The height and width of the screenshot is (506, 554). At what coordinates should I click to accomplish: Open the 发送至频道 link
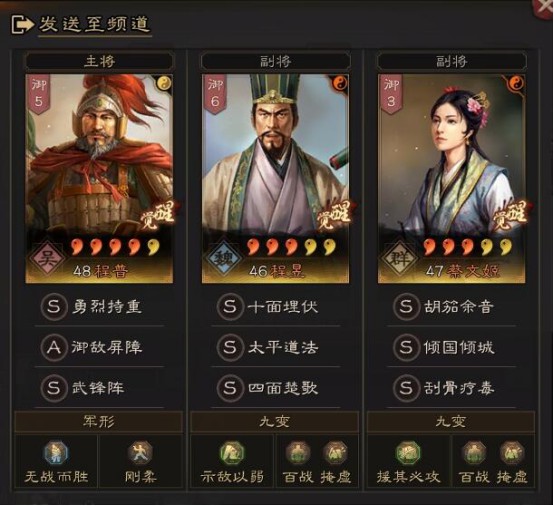(95, 25)
